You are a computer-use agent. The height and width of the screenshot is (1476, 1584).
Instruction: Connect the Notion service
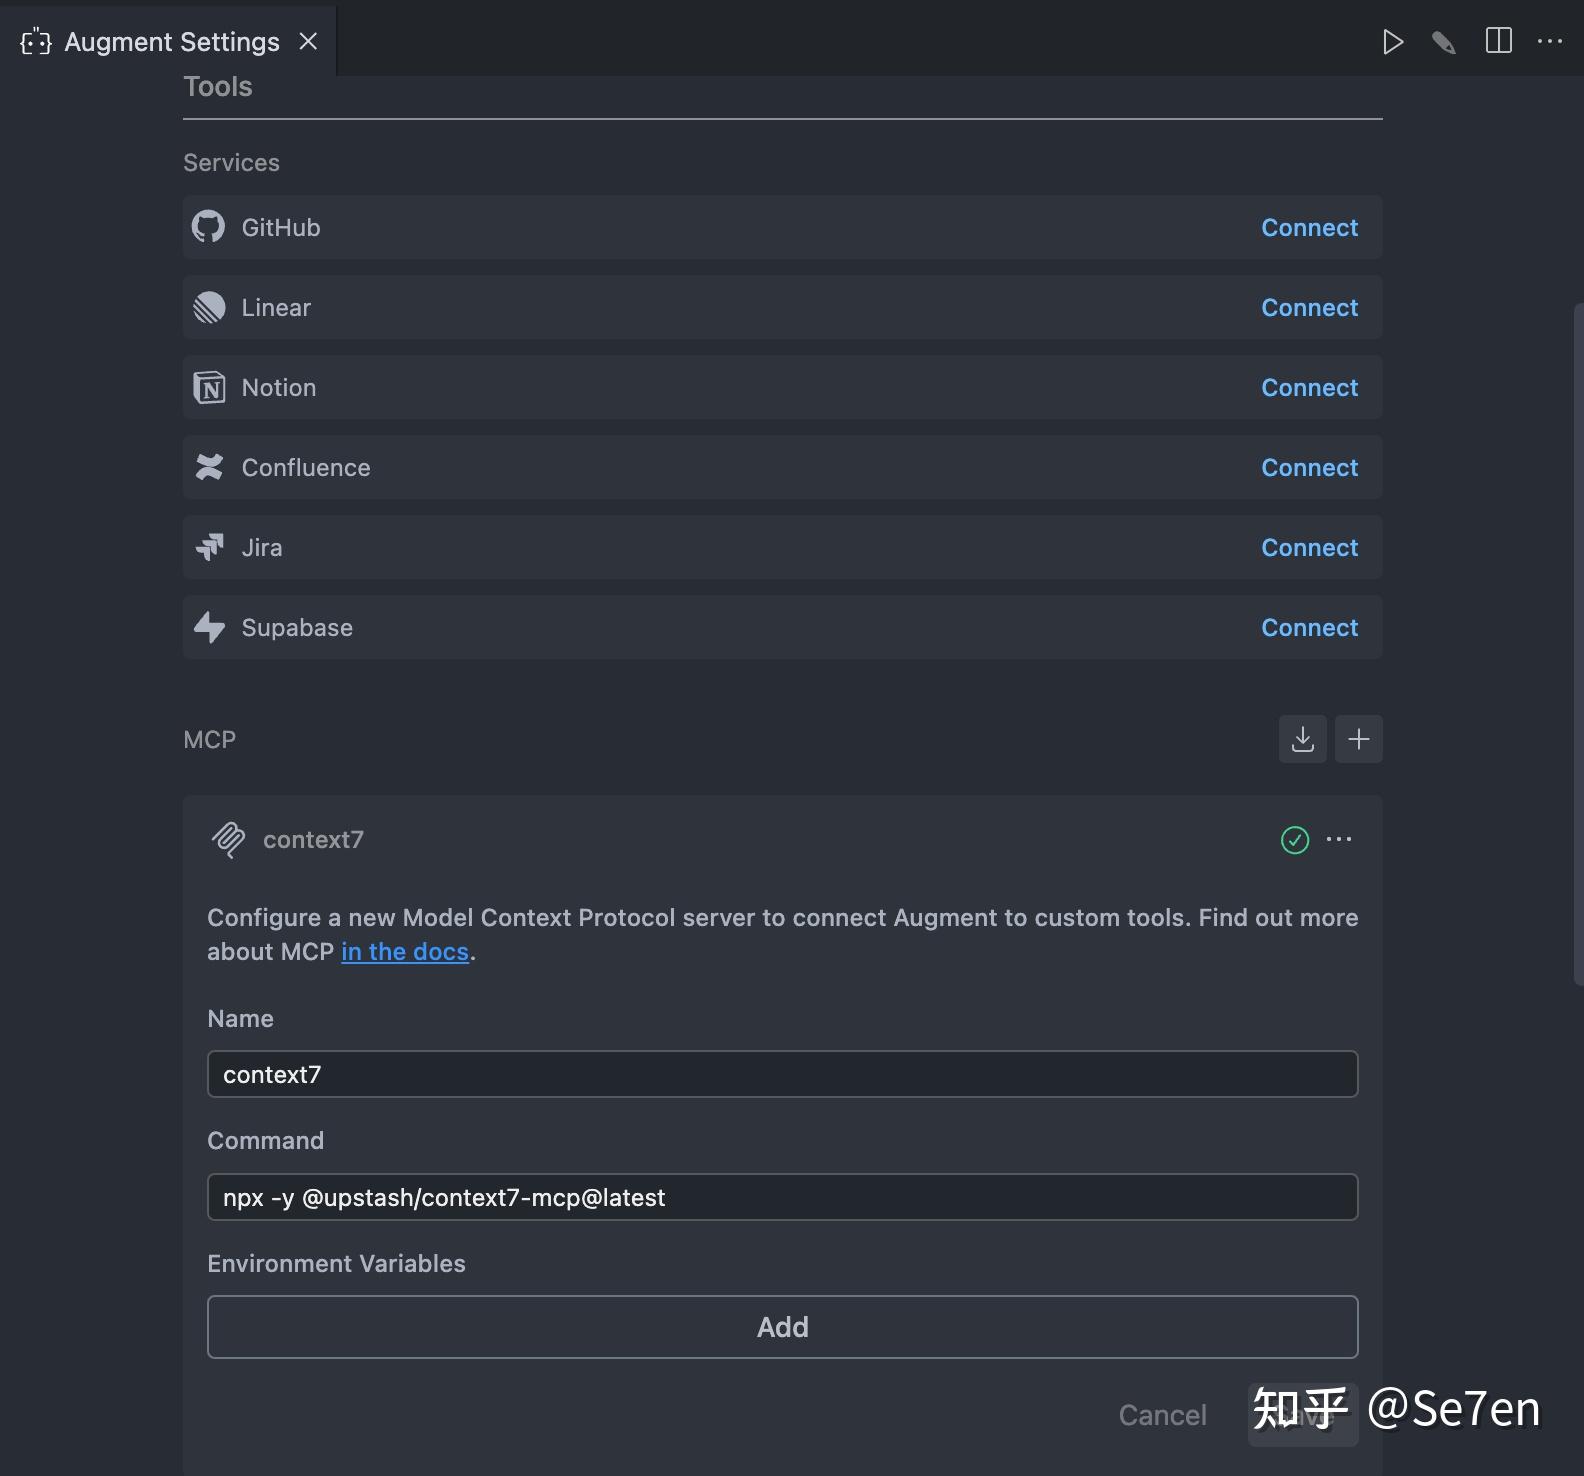[1309, 388]
